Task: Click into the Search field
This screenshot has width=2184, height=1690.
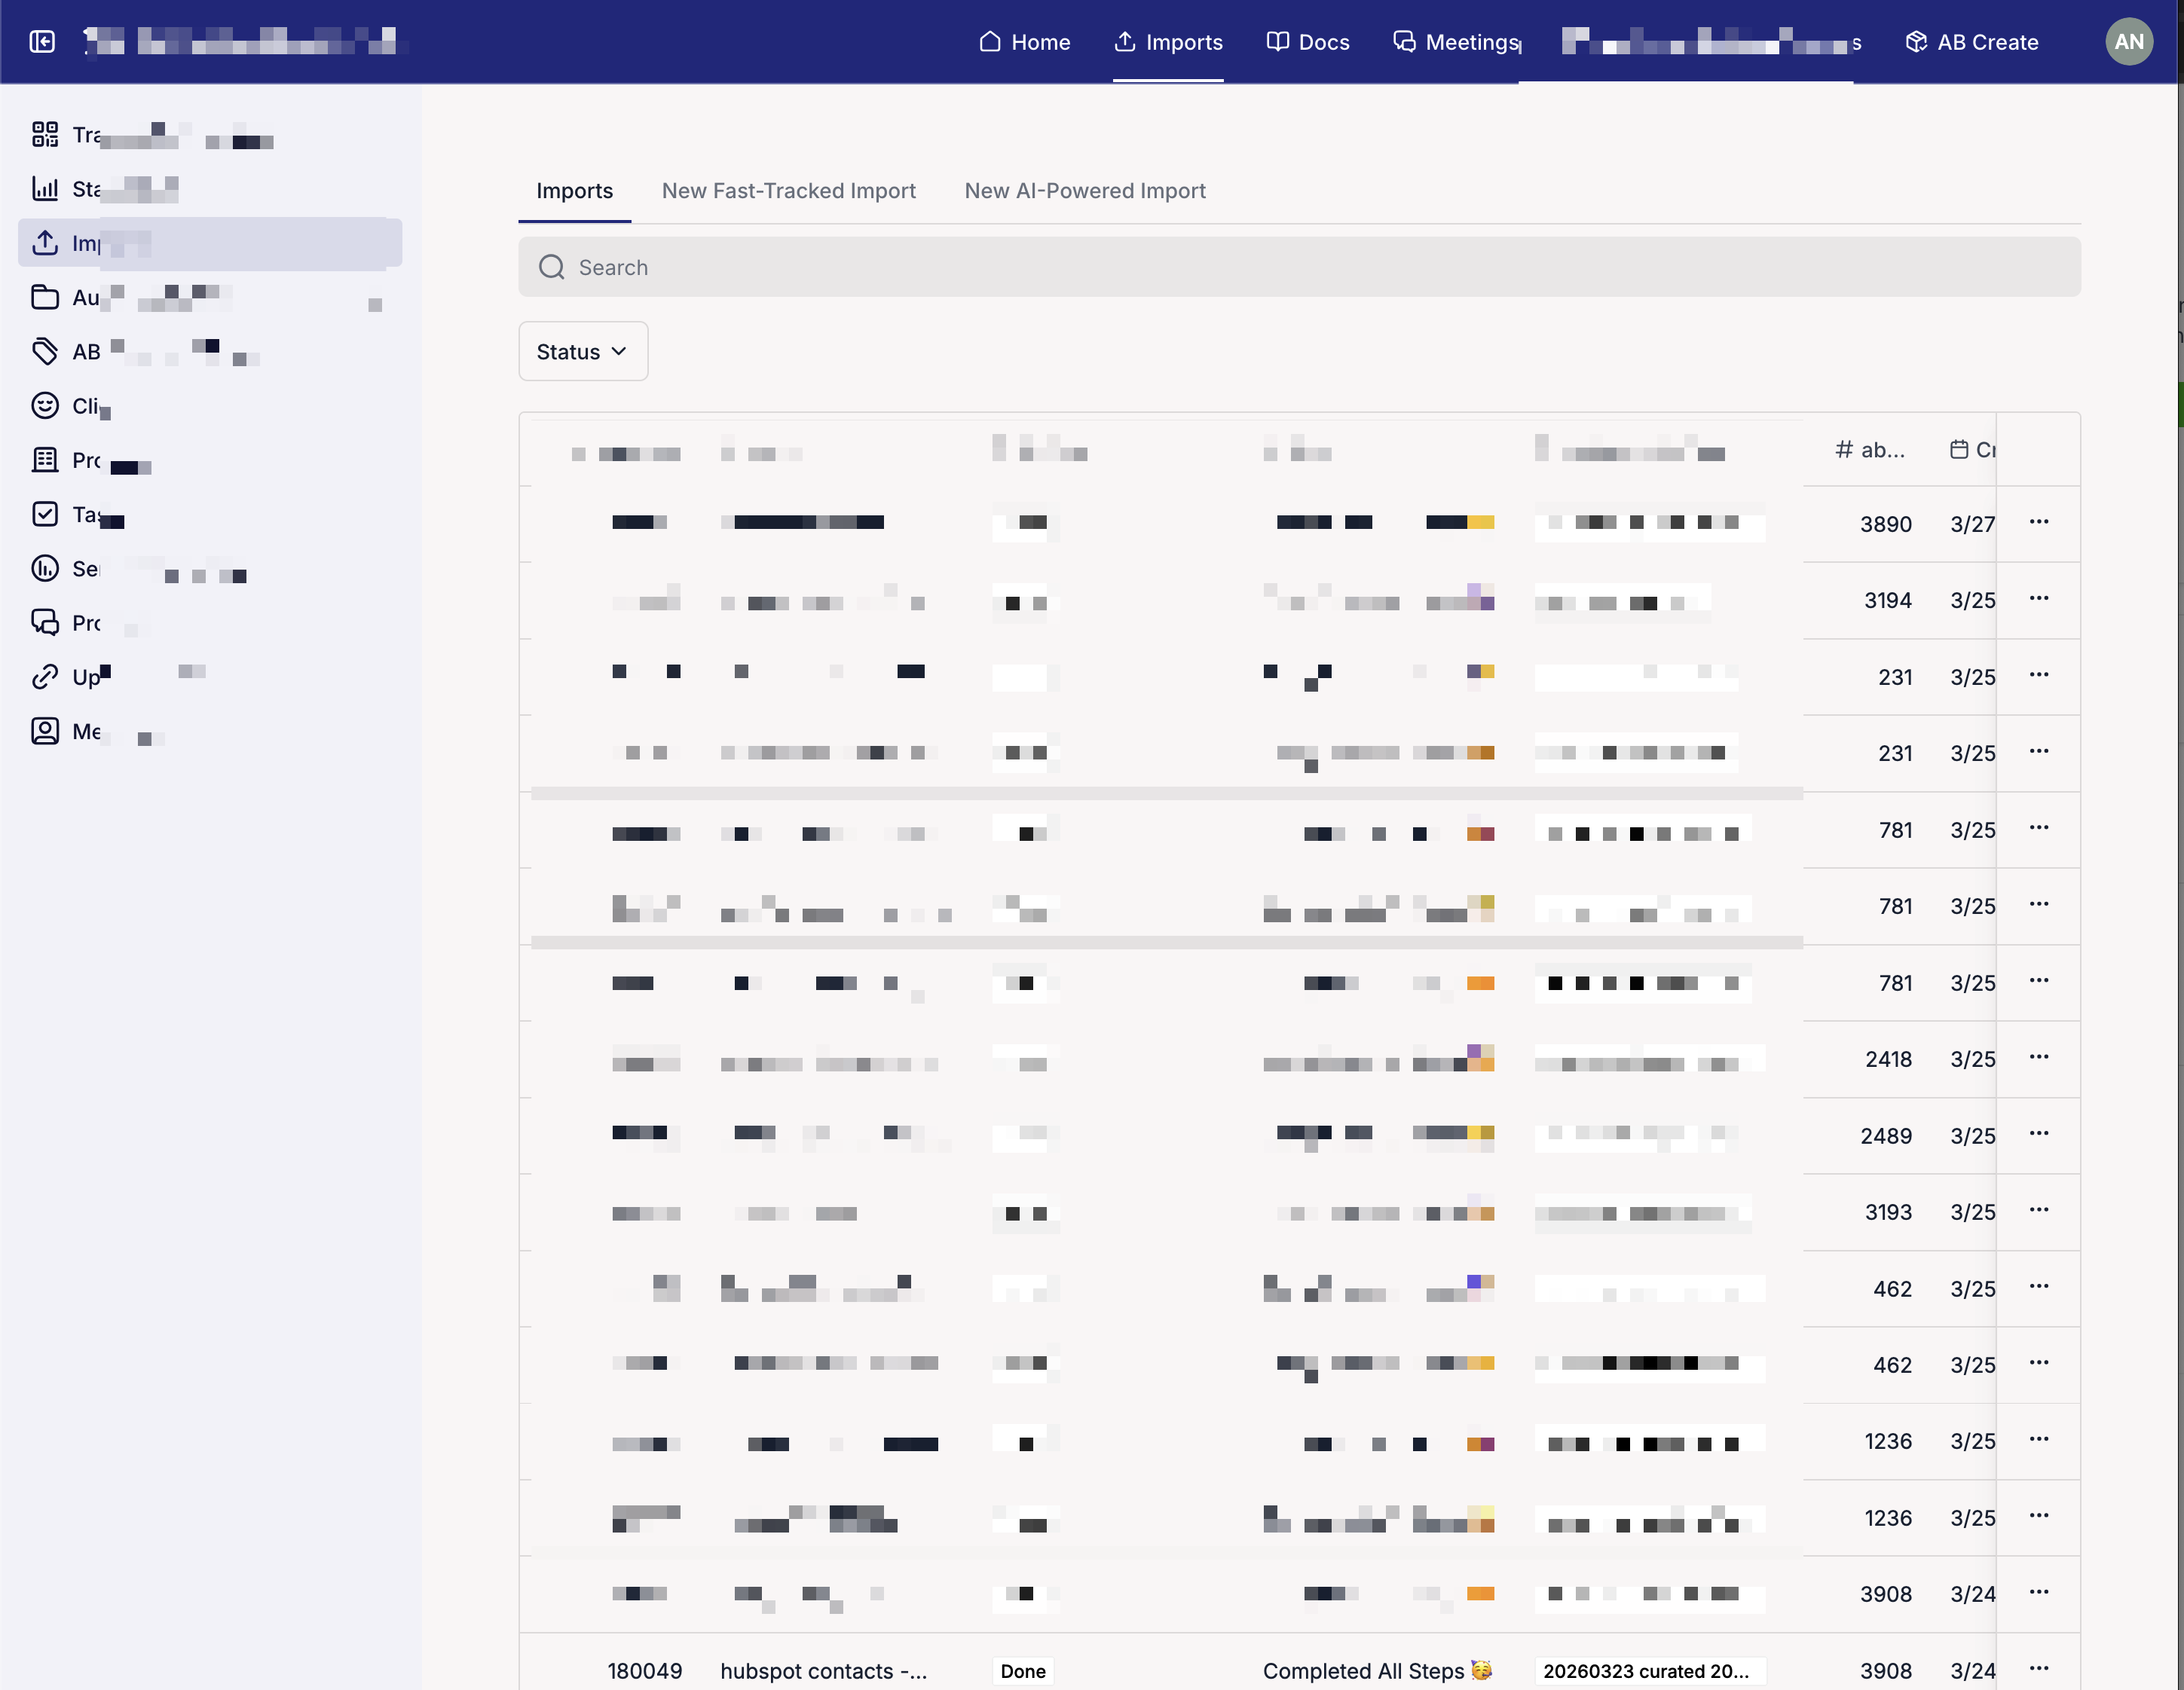Action: click(x=1299, y=267)
